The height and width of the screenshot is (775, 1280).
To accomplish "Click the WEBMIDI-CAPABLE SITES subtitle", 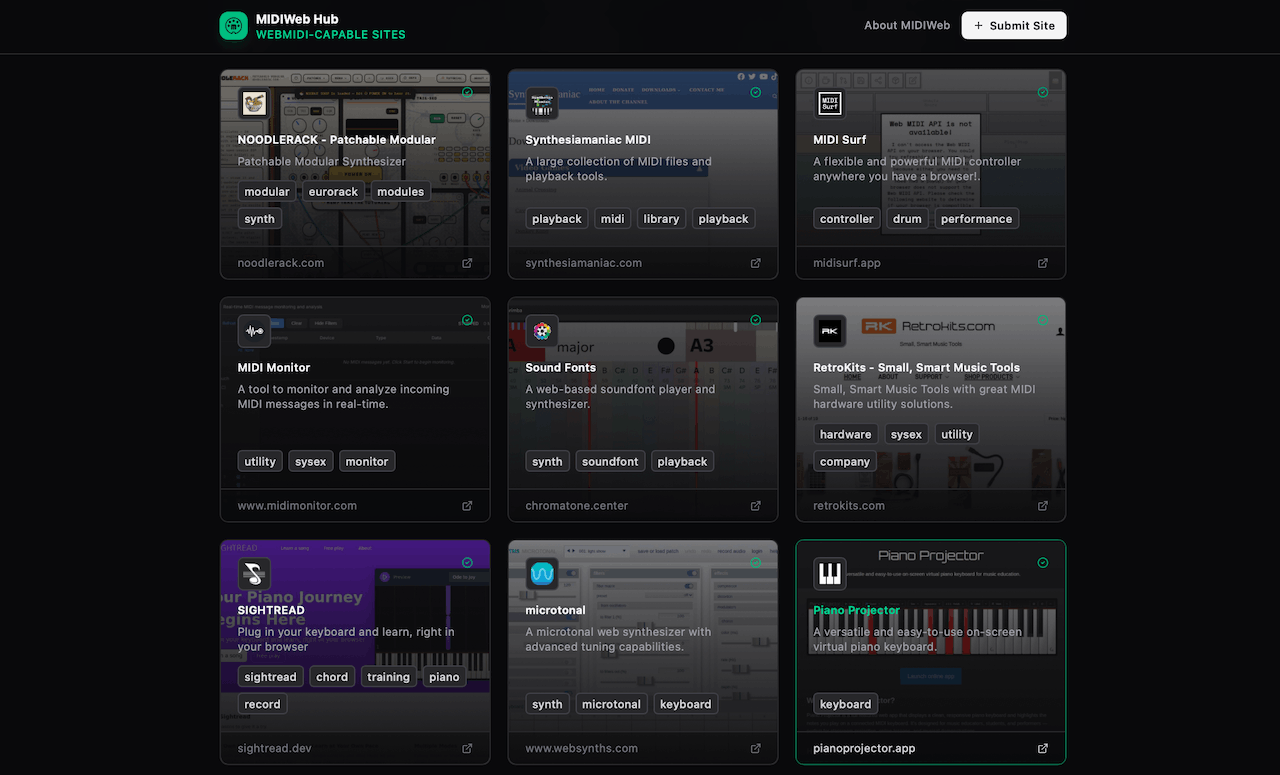I will [330, 35].
